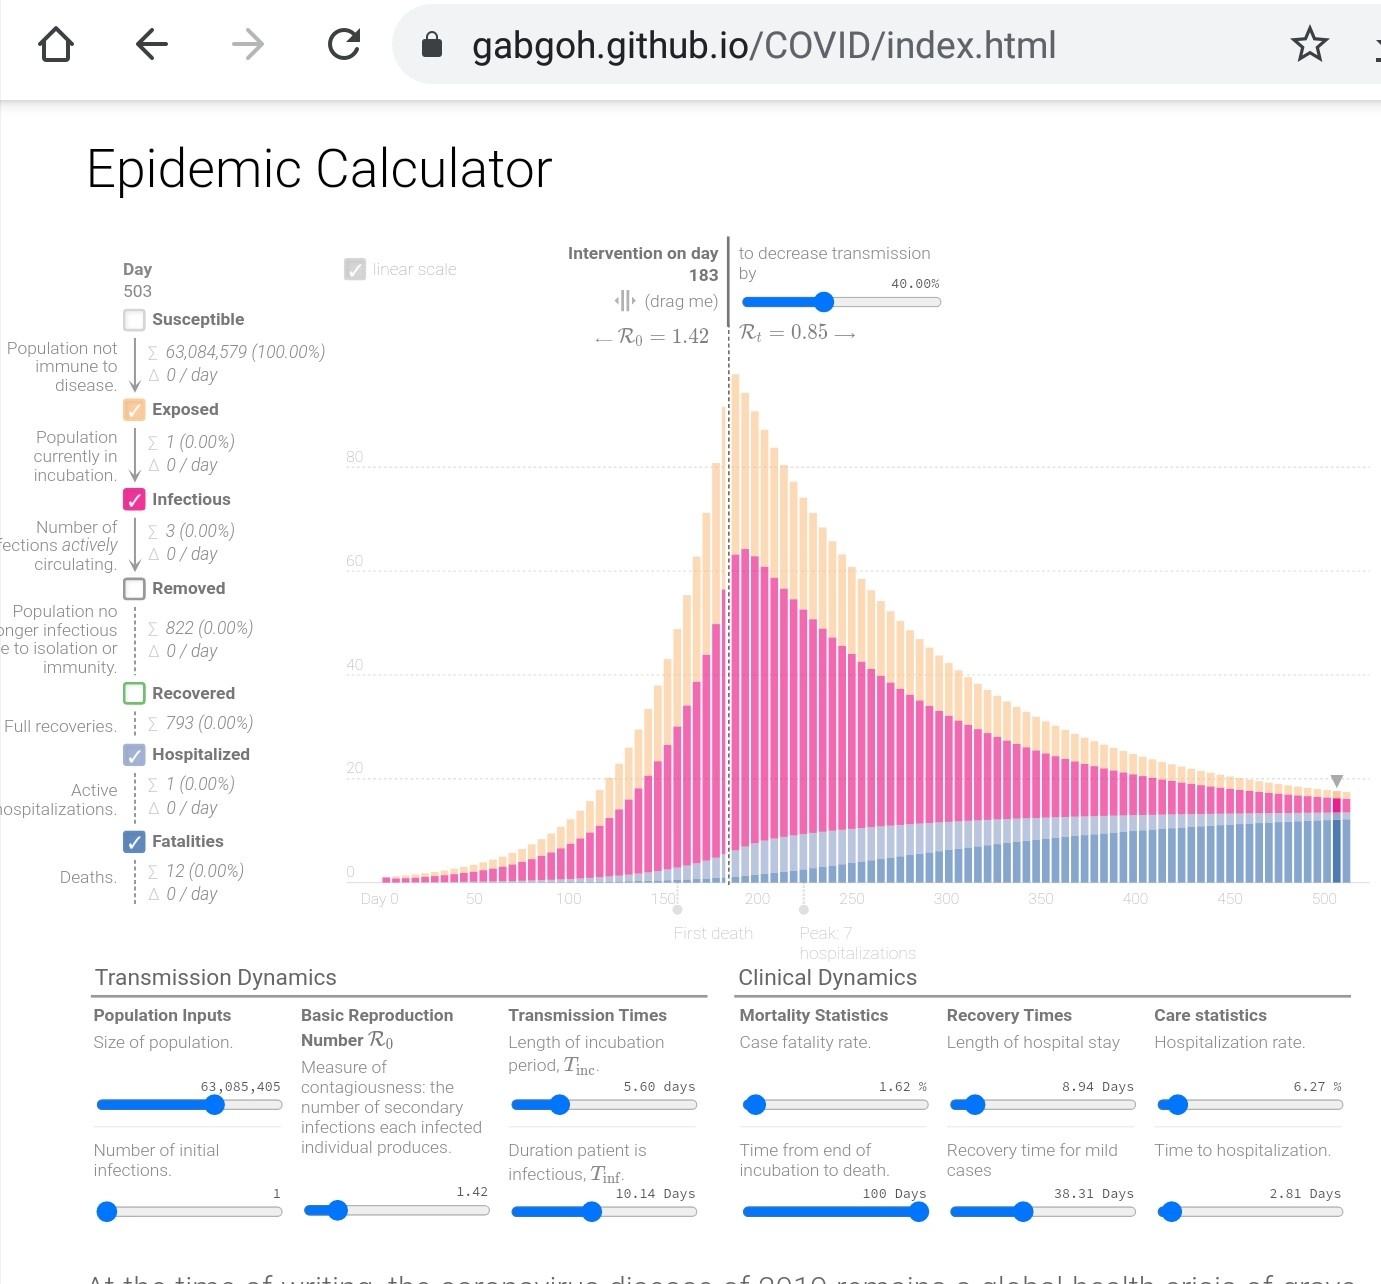Click the intervention drag handle icon
The image size is (1381, 1284).
click(x=625, y=301)
